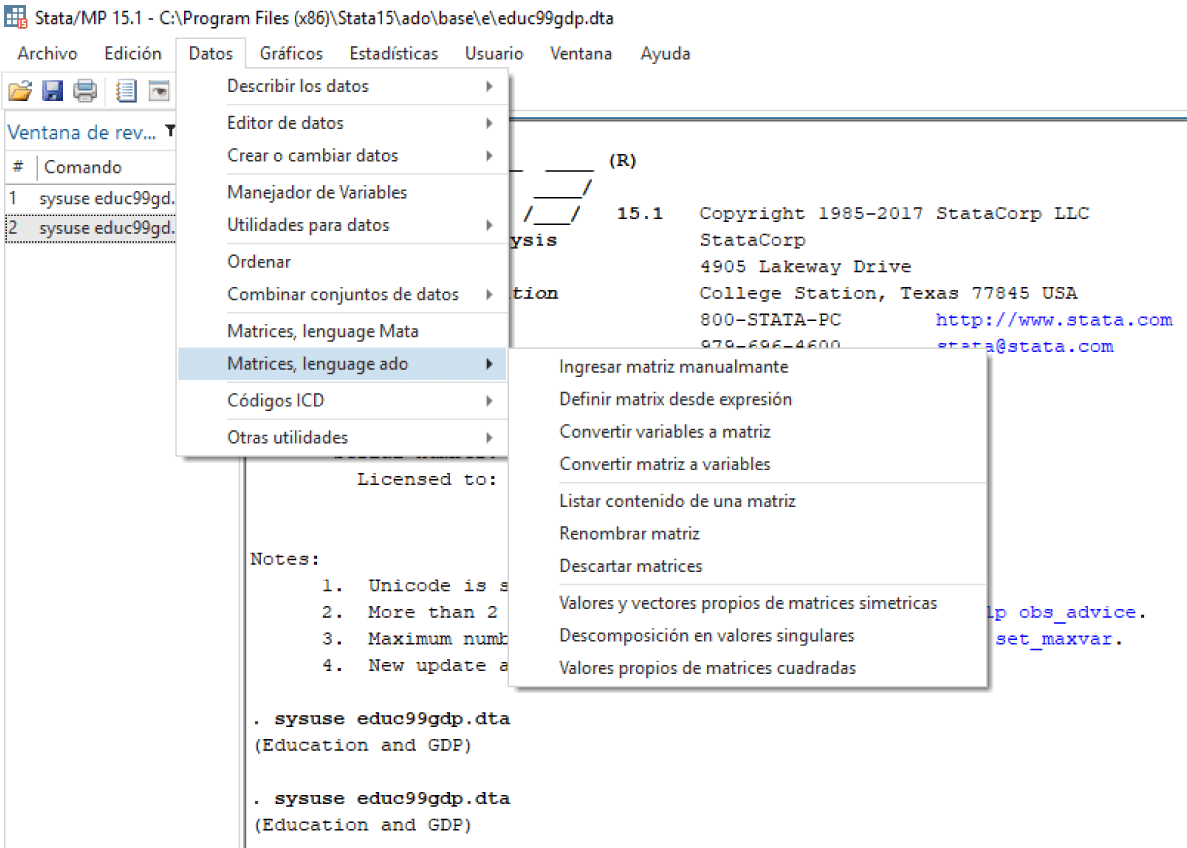Viewport: 1187px width, 848px height.
Task: Click the Licensed to: text
Action: (x=427, y=479)
